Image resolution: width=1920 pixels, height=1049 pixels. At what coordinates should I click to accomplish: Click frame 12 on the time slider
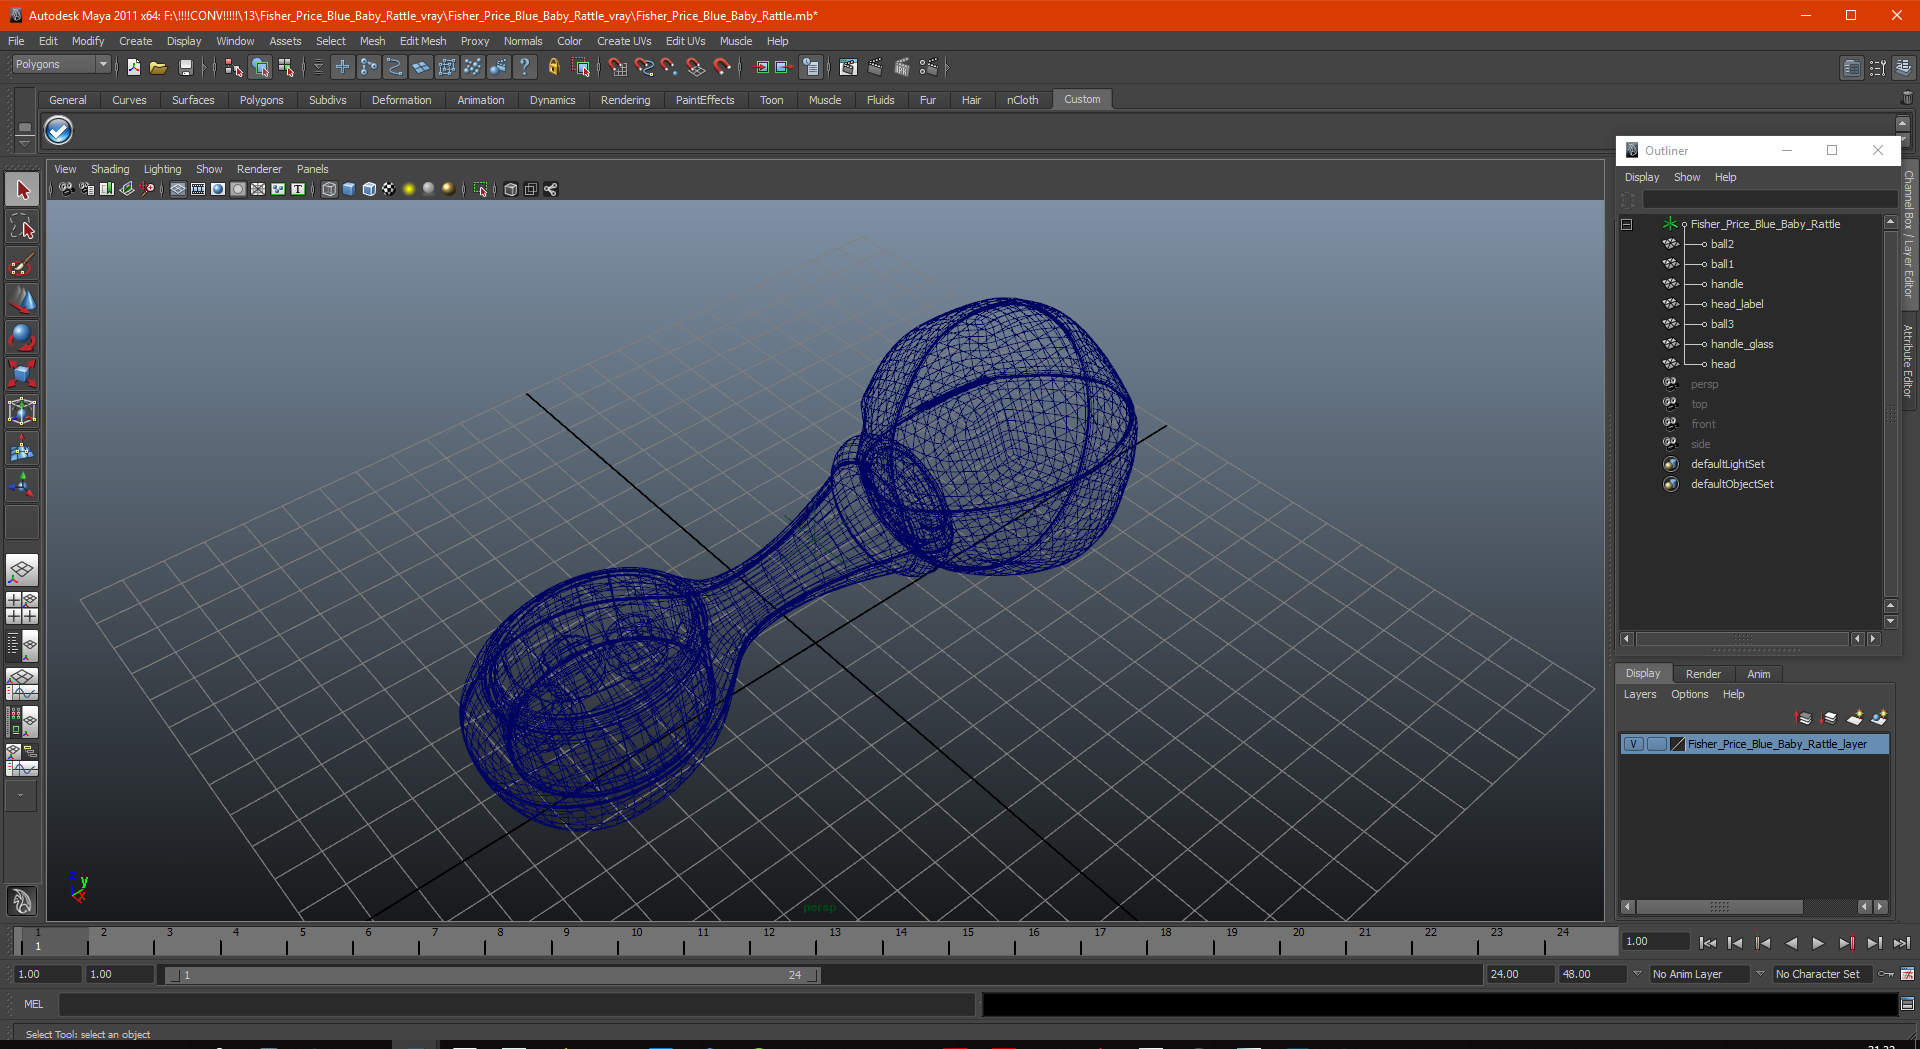click(x=768, y=940)
